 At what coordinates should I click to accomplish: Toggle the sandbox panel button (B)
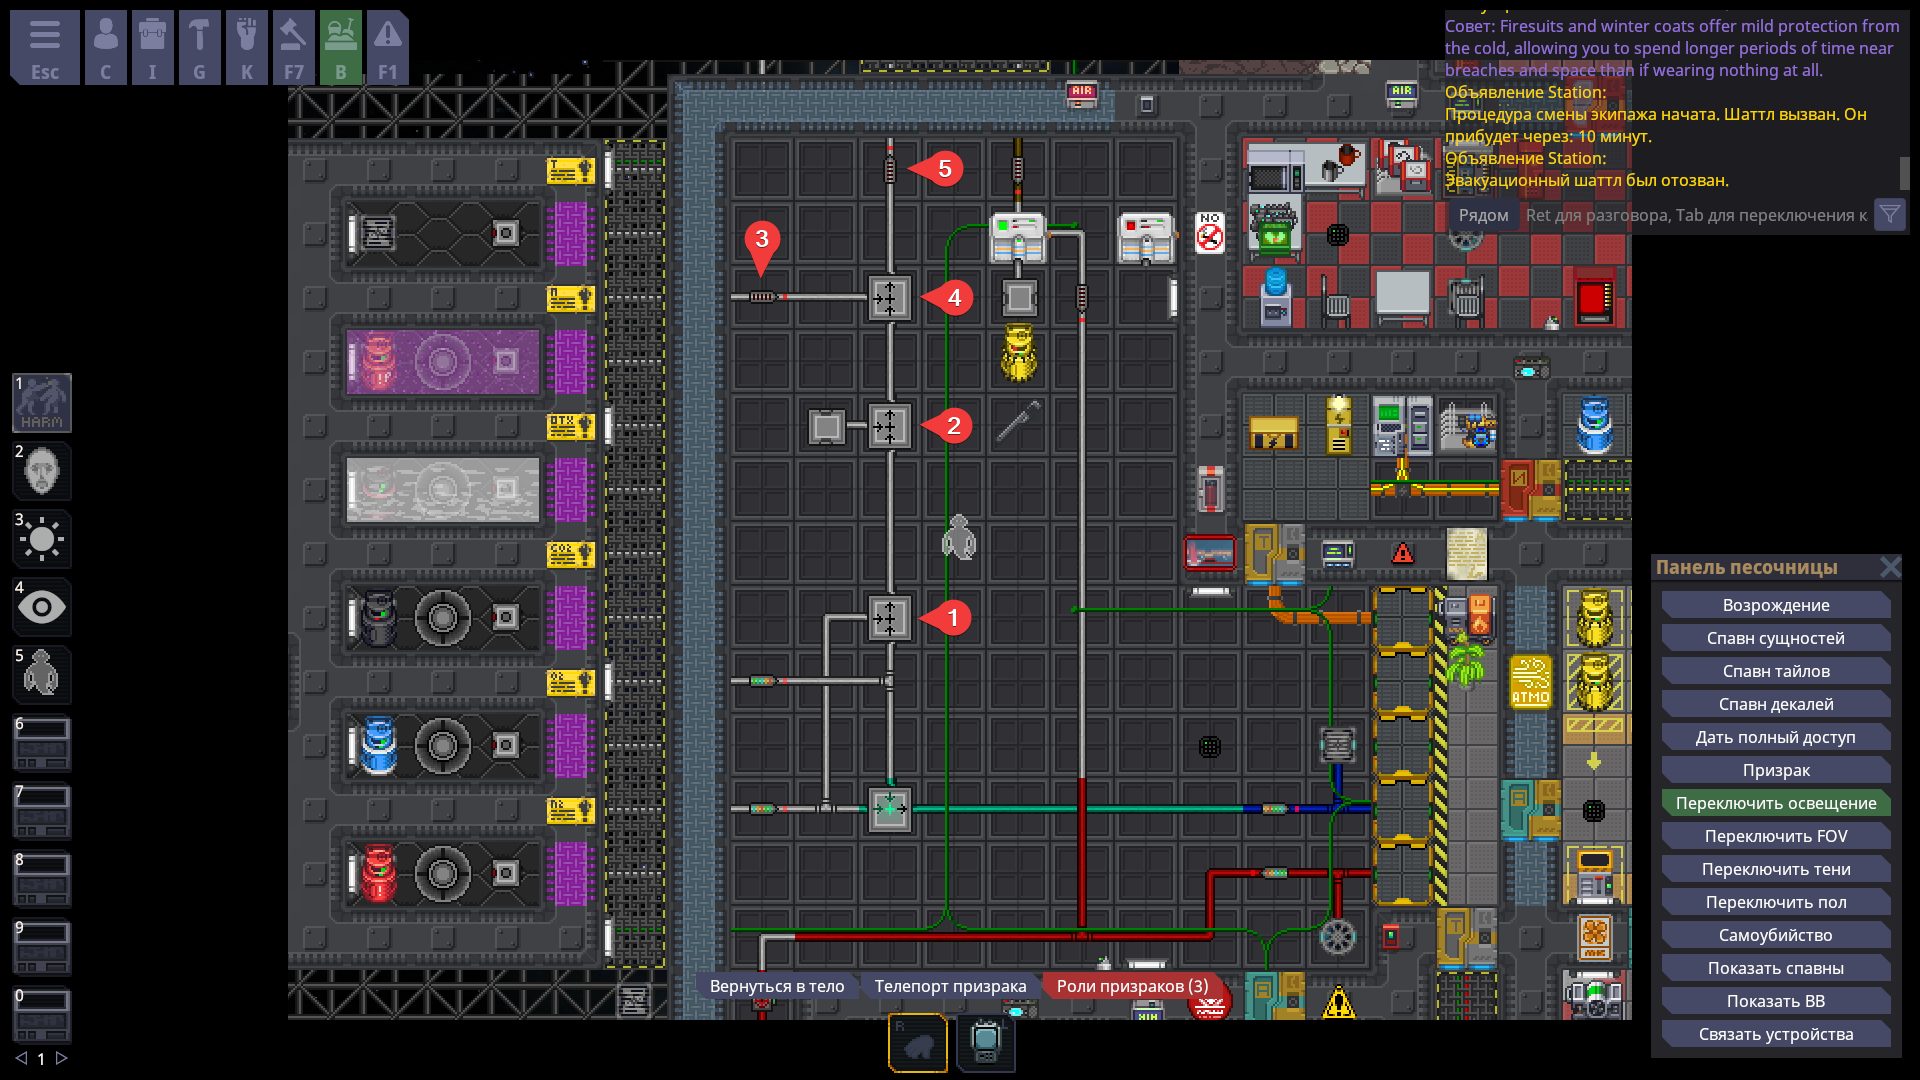[340, 48]
